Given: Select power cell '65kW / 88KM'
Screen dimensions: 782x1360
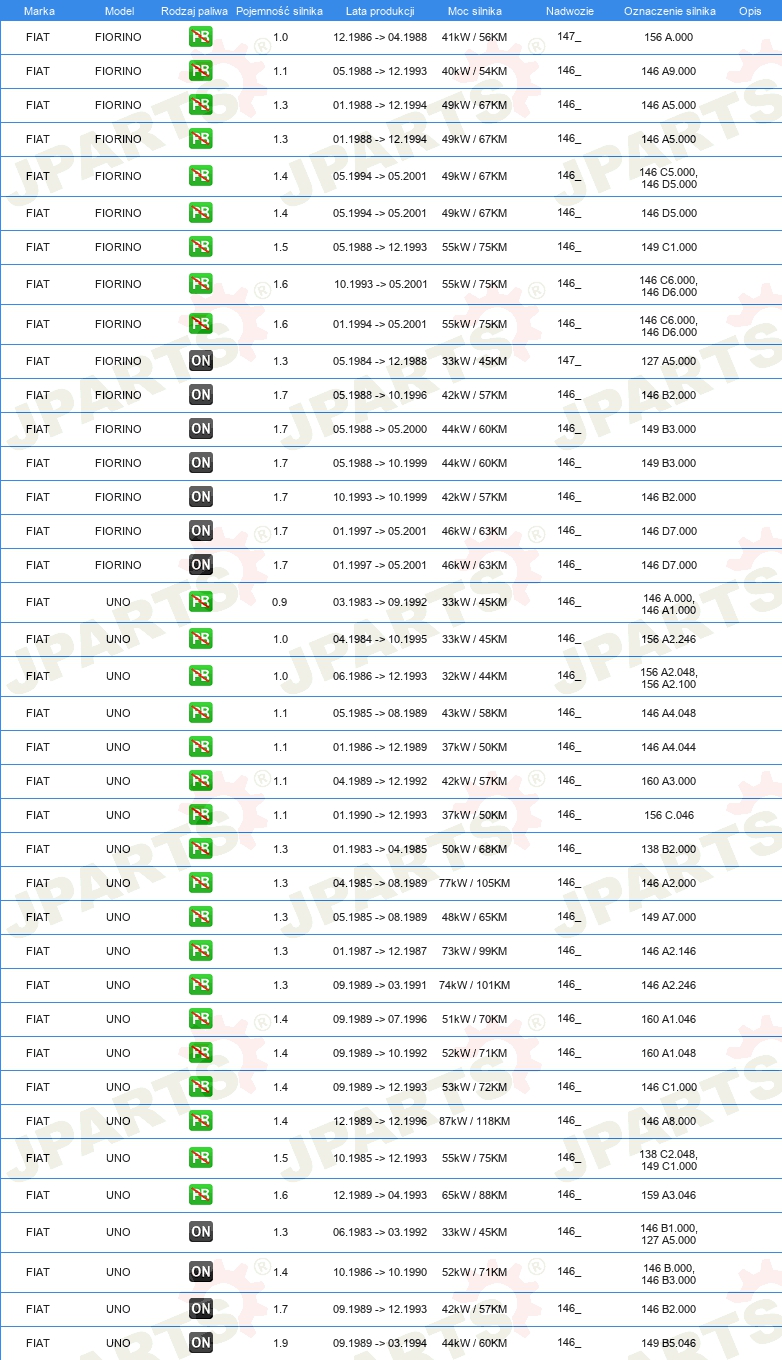Looking at the screenshot, I should pyautogui.click(x=475, y=1195).
